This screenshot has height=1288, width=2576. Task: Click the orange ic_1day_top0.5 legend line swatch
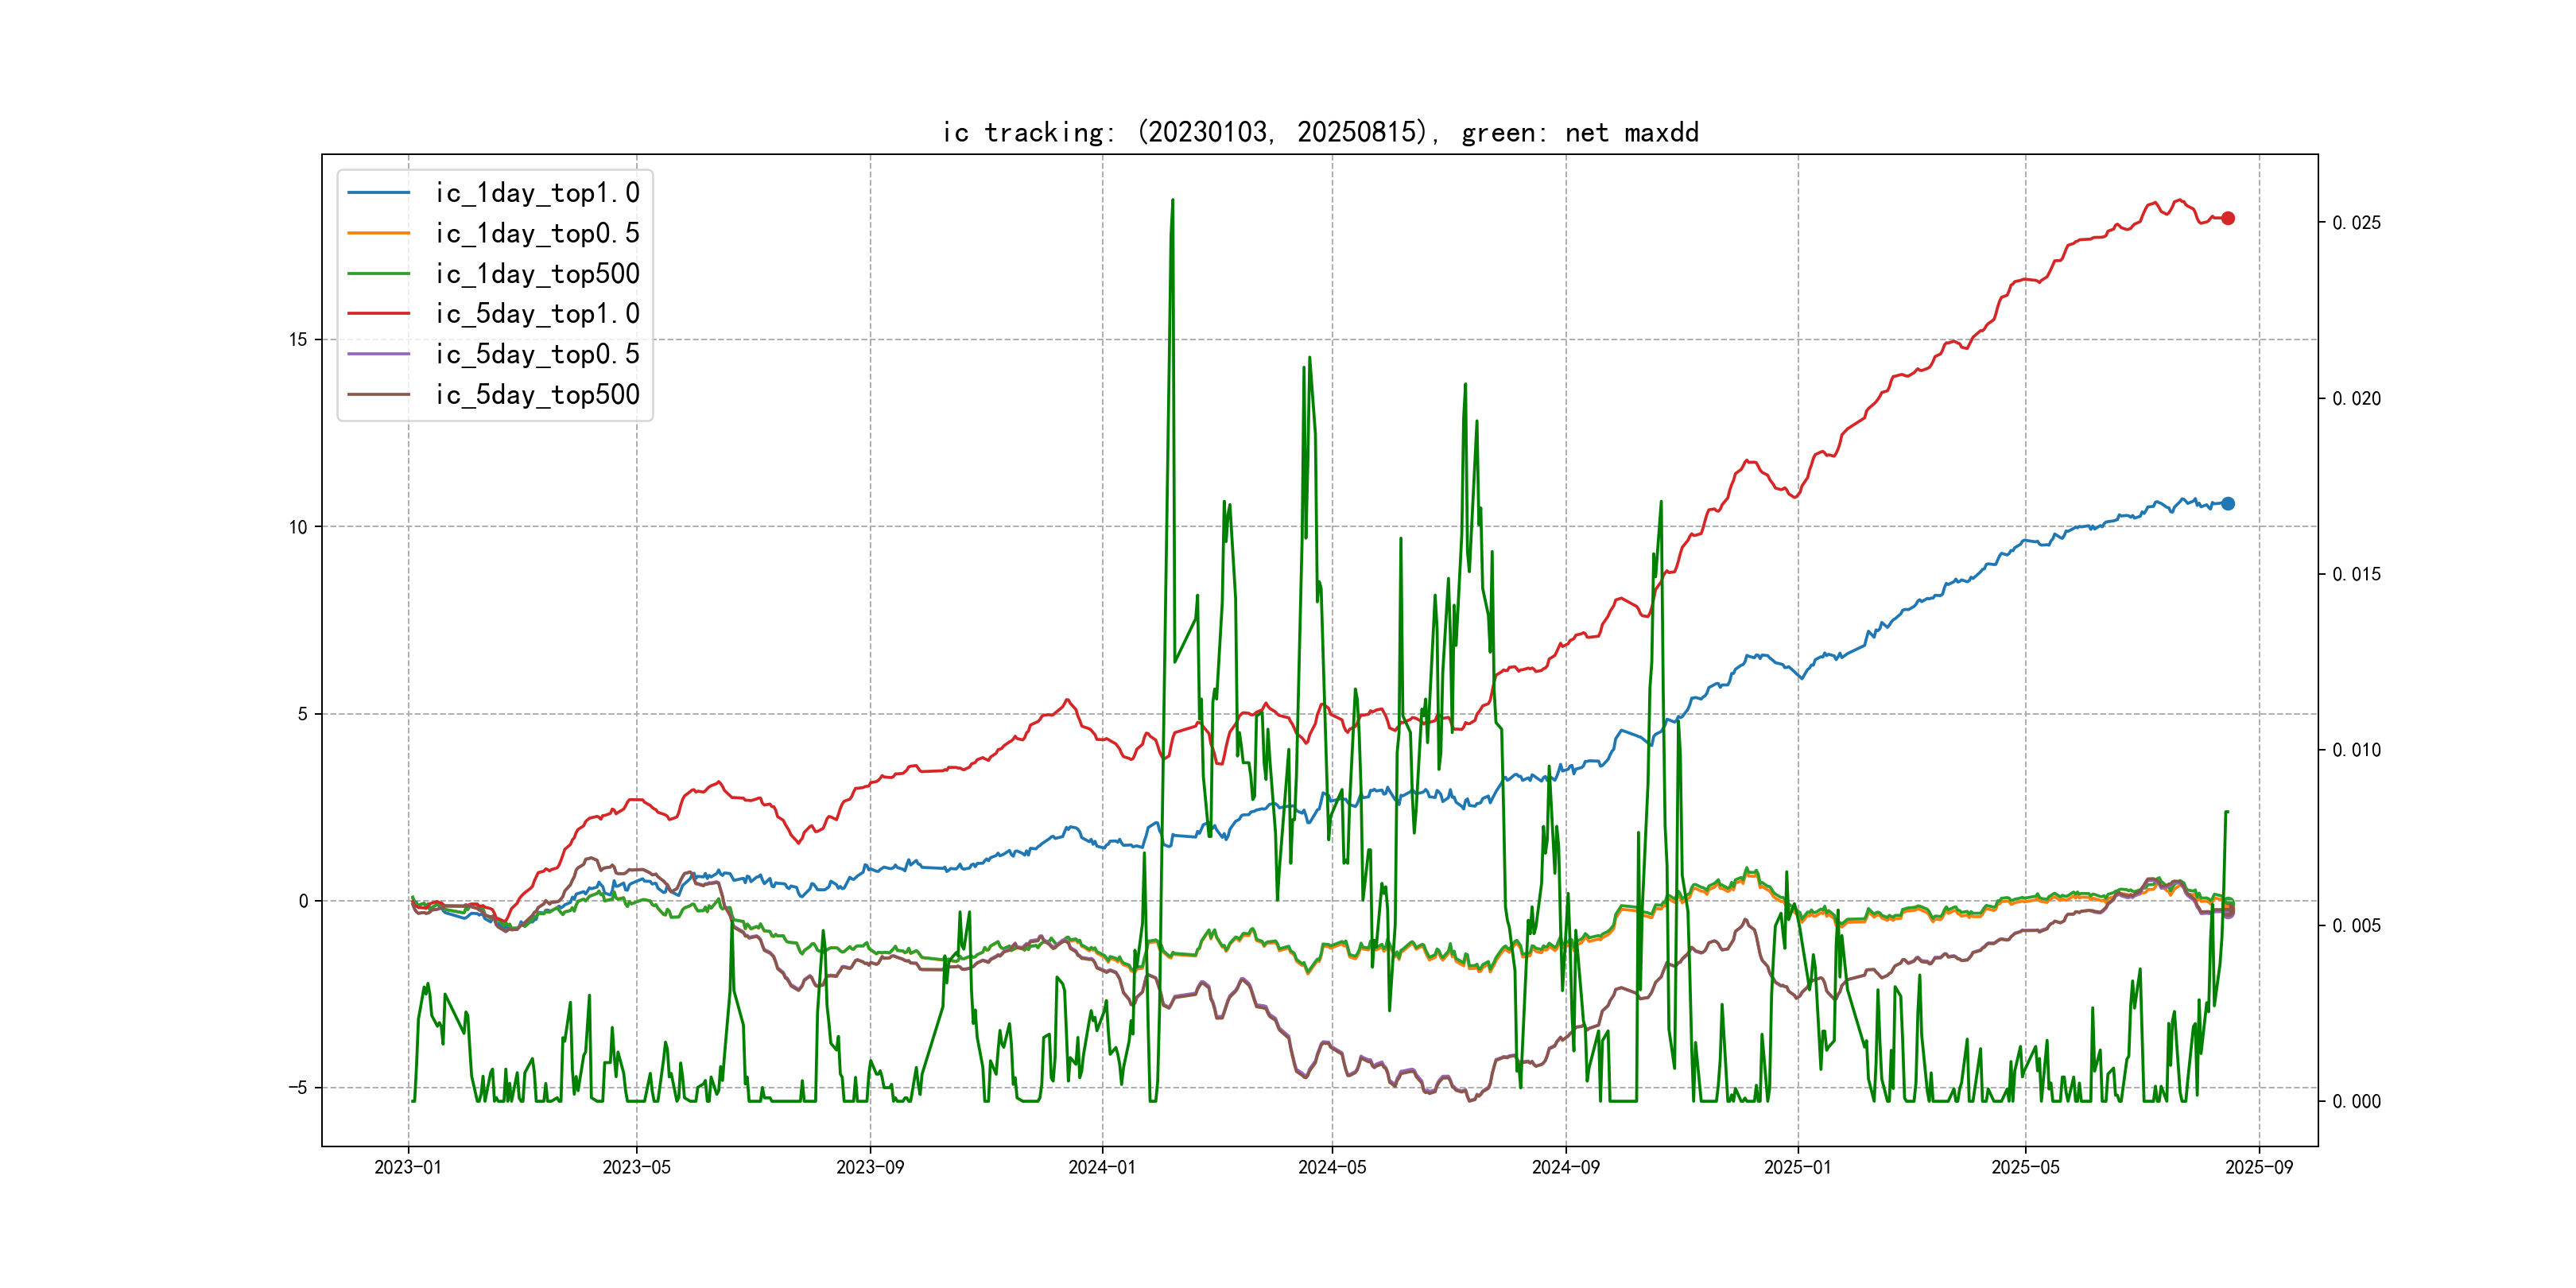pyautogui.click(x=378, y=233)
